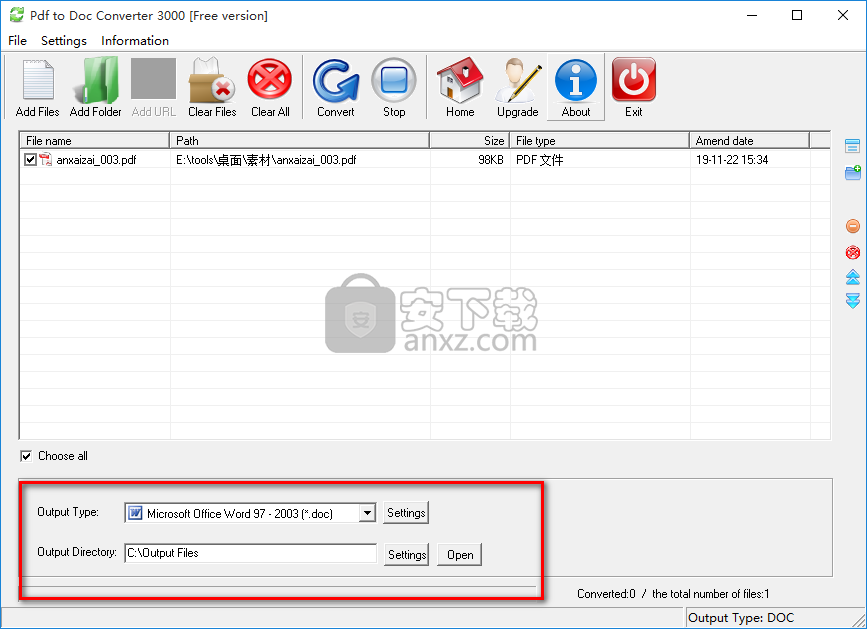Toggle the Choose all checkbox

pyautogui.click(x=26, y=456)
